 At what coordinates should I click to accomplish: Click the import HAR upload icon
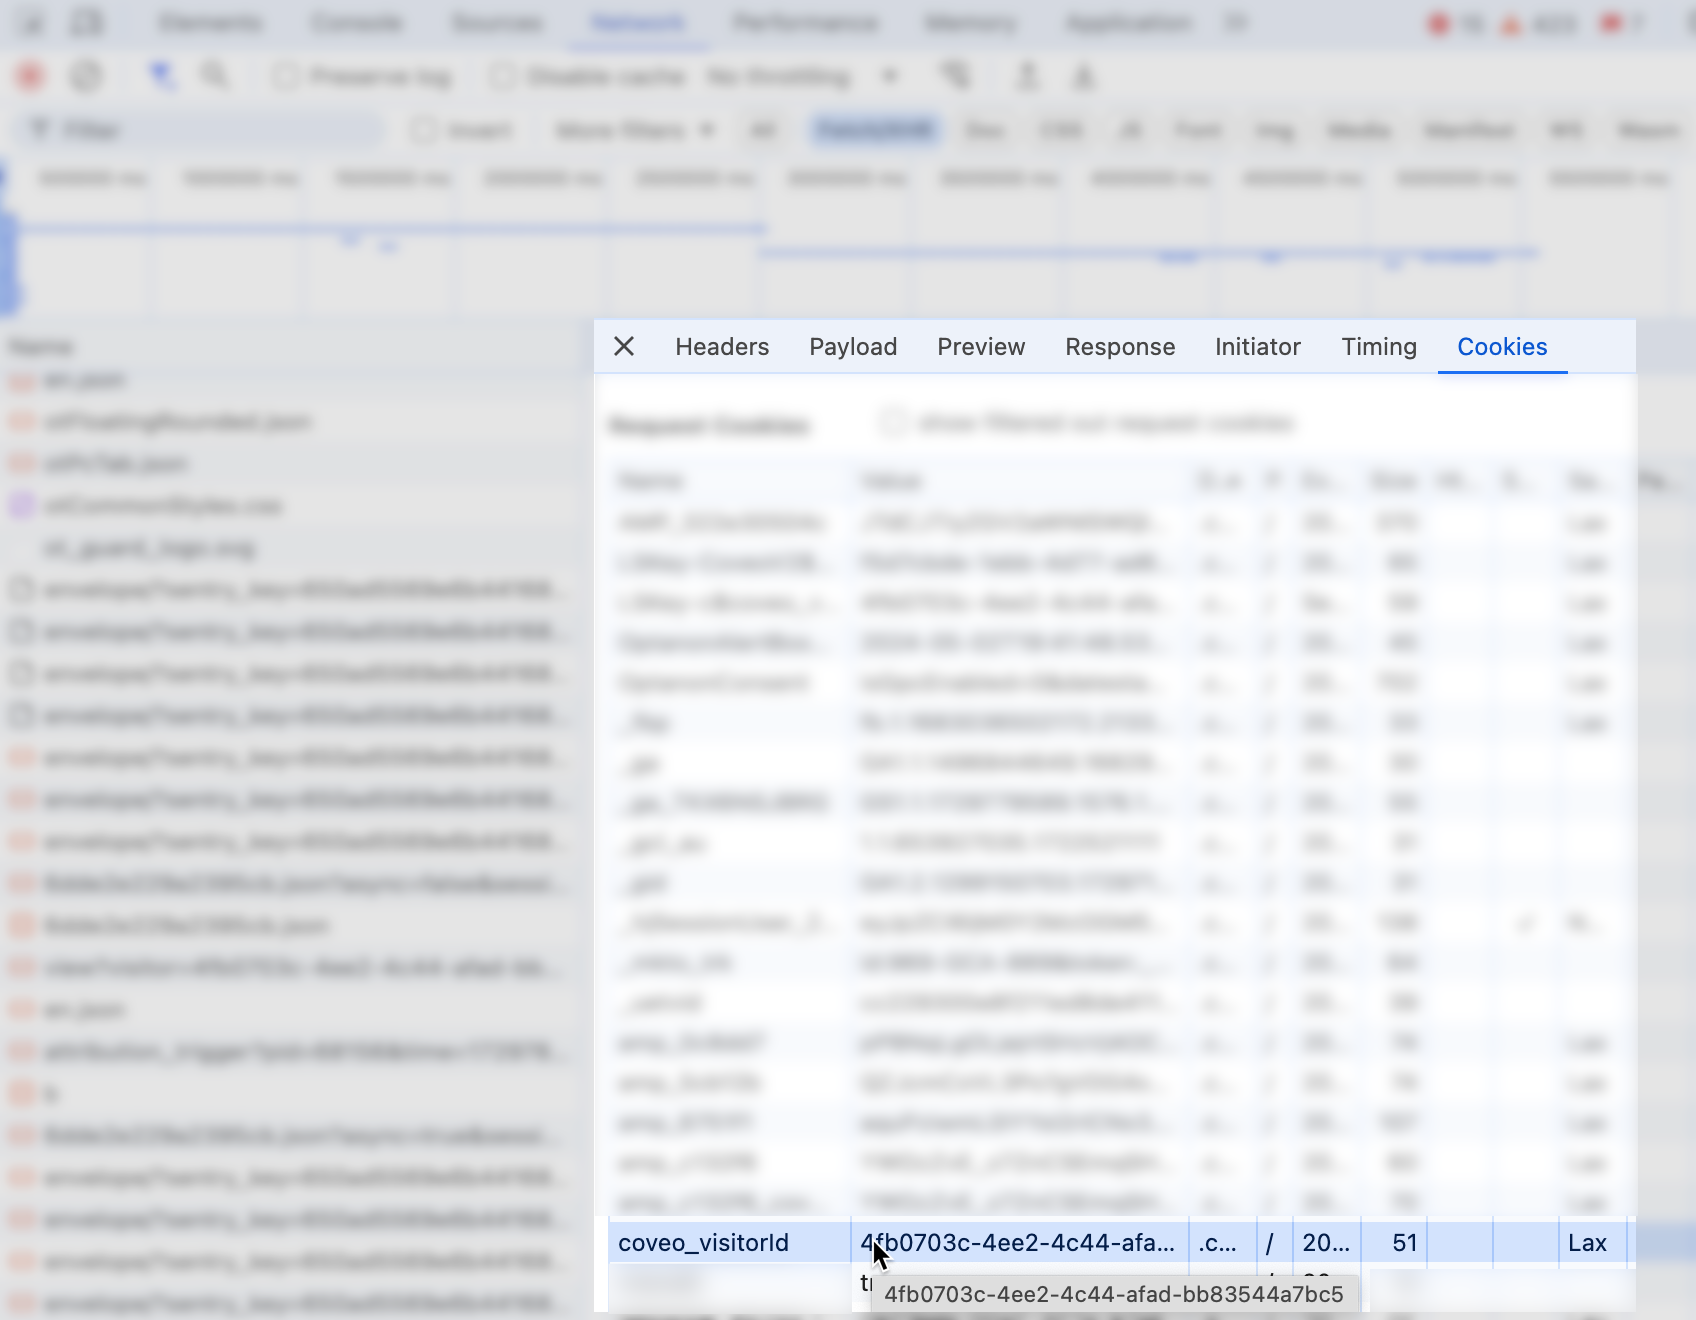click(1027, 76)
